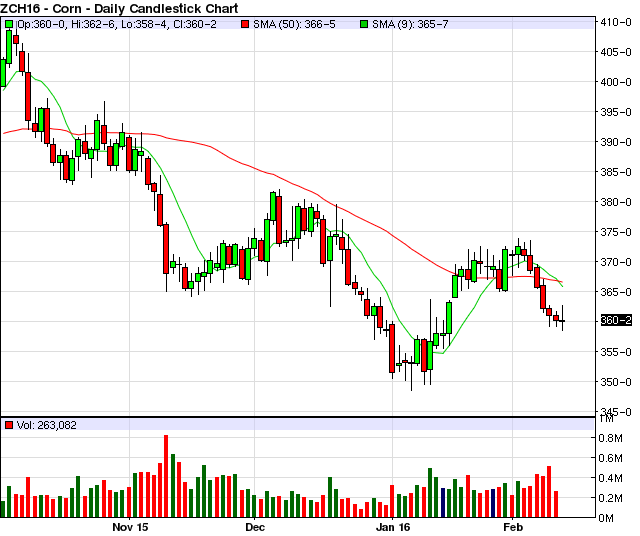Click the 'Vol: 263,082' label
The height and width of the screenshot is (536, 640).
pos(47,425)
